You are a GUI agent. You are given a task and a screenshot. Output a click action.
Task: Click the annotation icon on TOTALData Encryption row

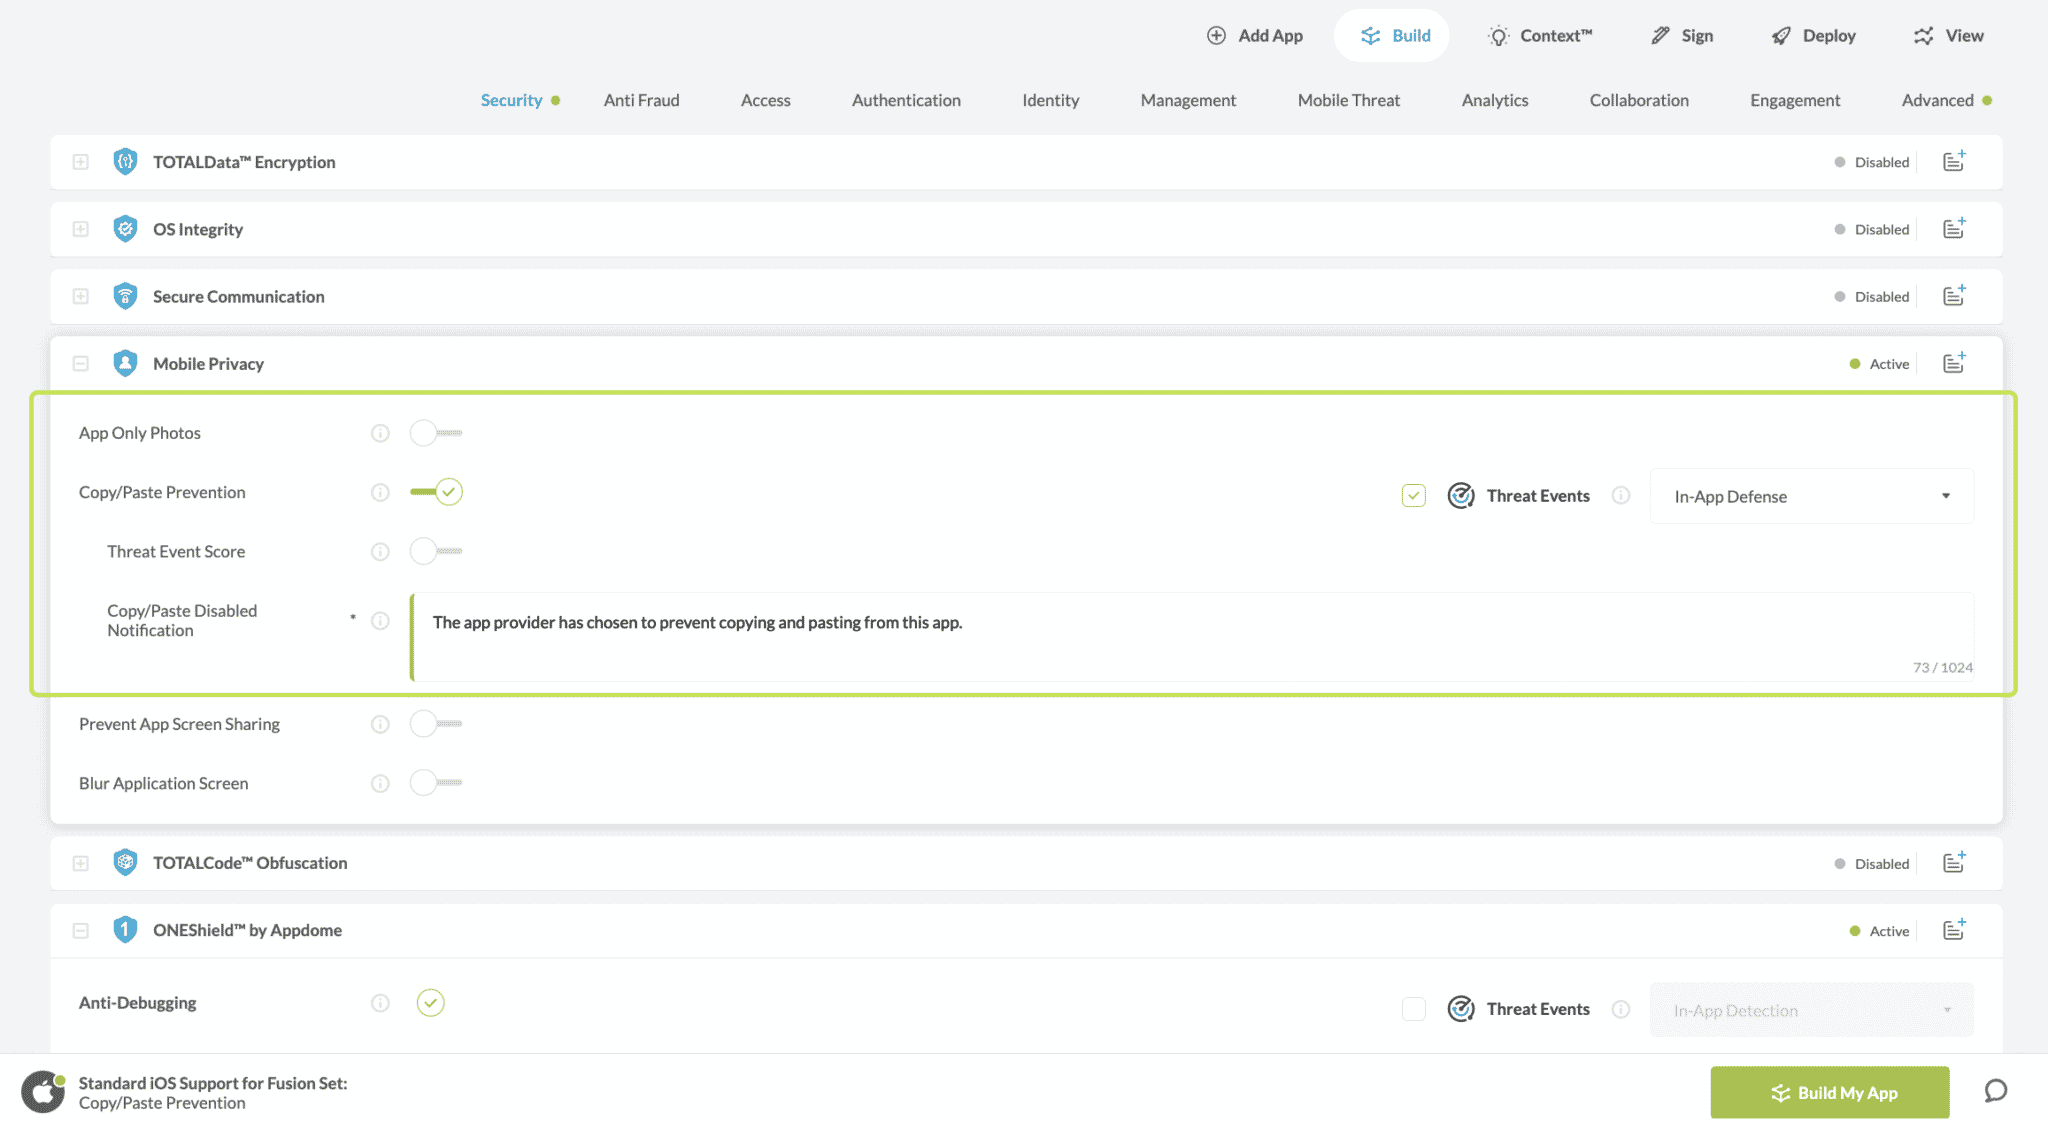coord(1953,161)
